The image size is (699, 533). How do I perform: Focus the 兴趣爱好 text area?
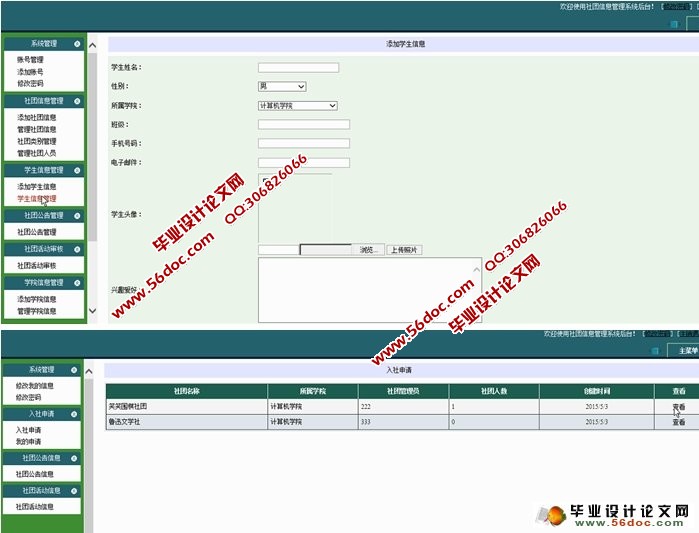(370, 290)
